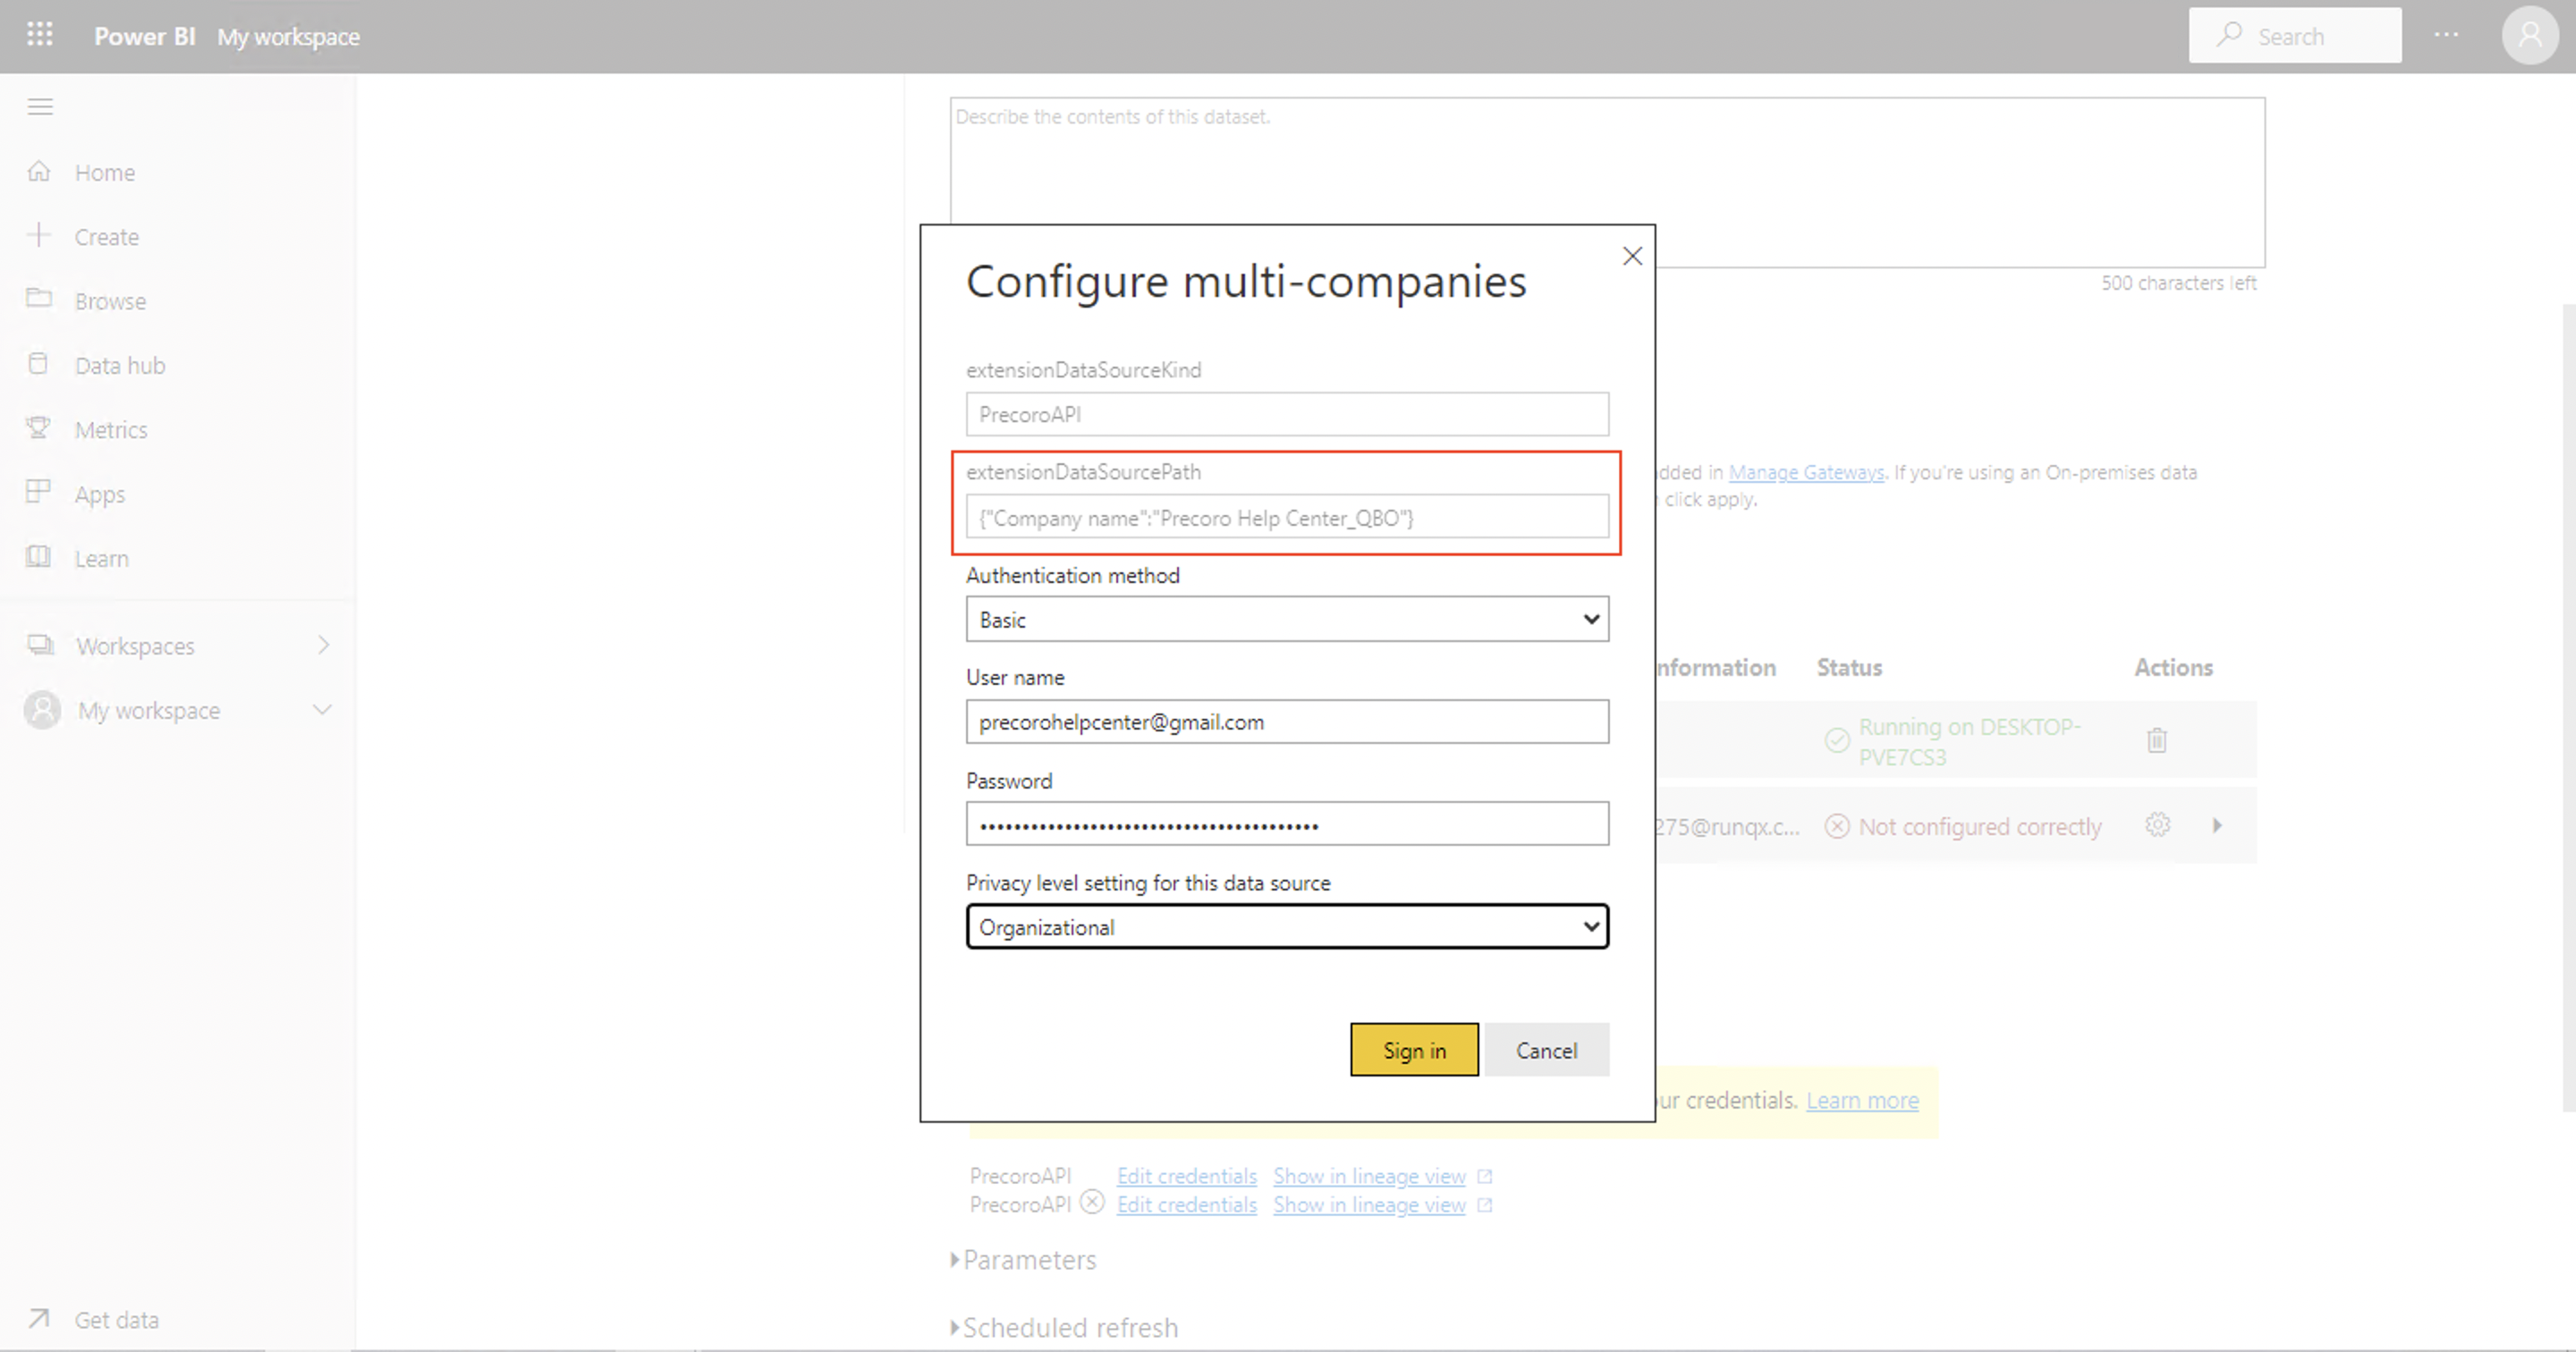This screenshot has height=1352, width=2576.
Task: Click the Sign in button
Action: 1414,1050
